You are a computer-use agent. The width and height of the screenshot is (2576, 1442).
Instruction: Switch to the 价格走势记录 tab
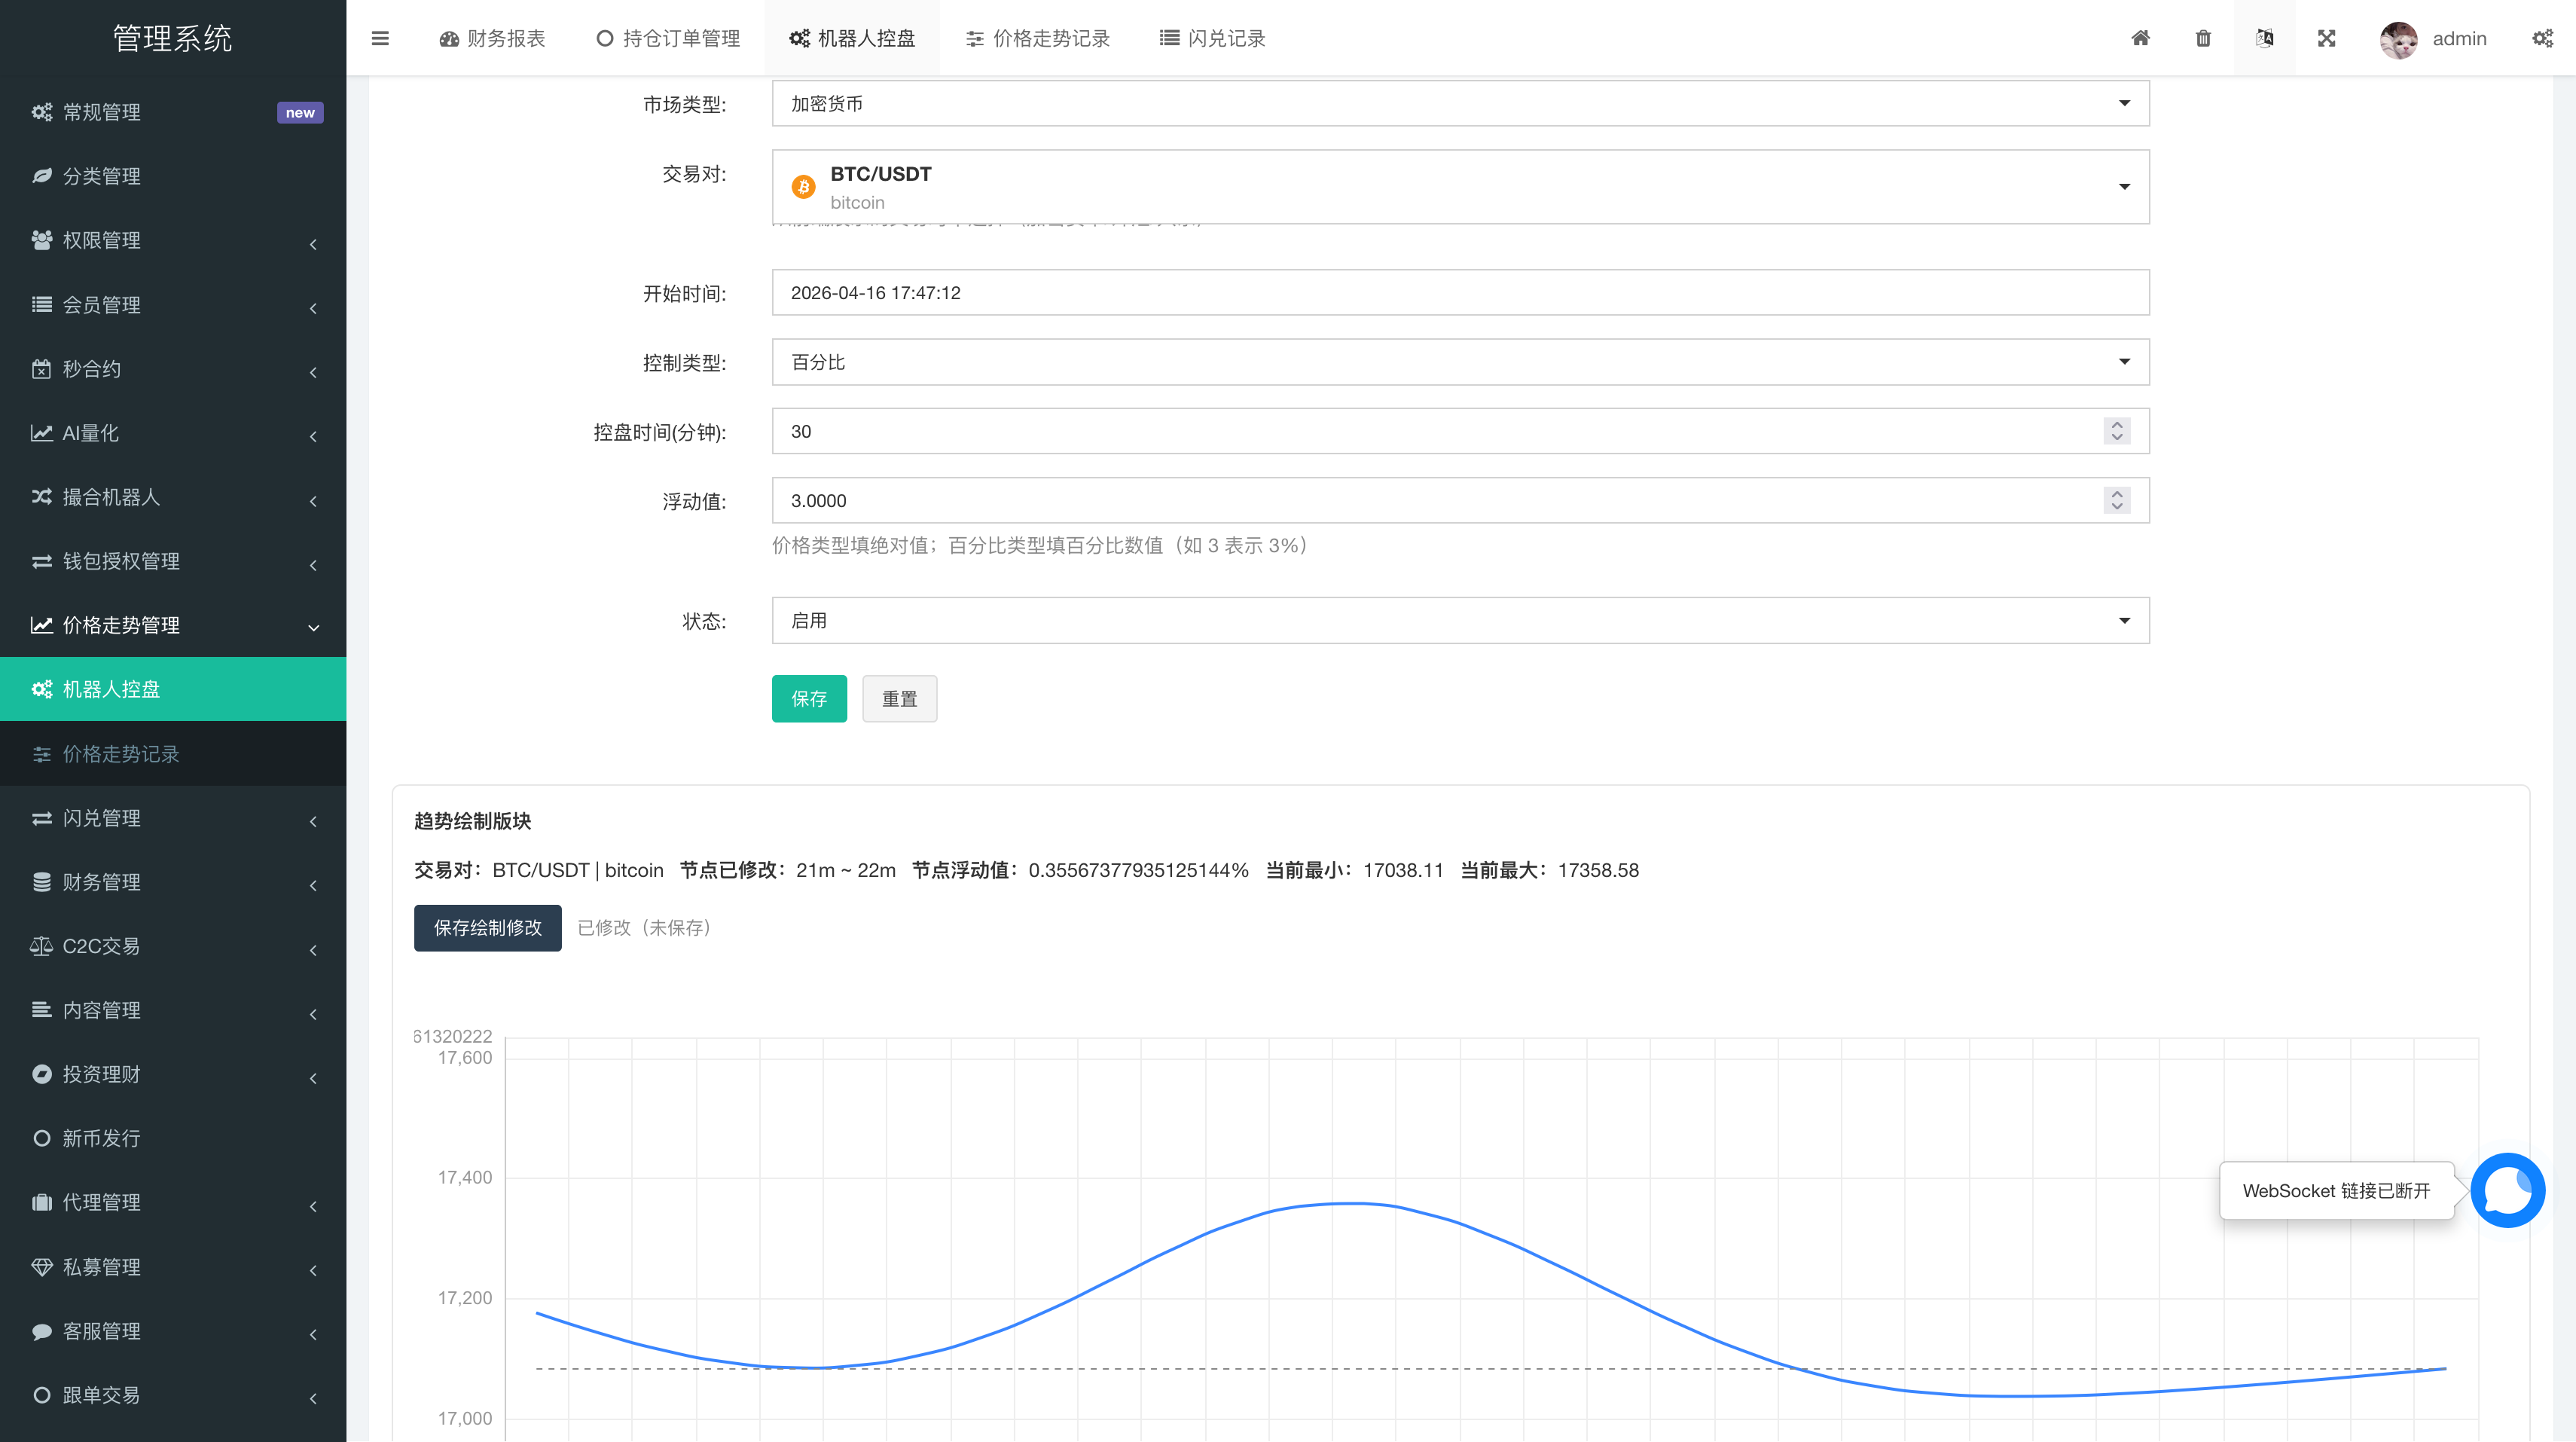coord(1037,38)
